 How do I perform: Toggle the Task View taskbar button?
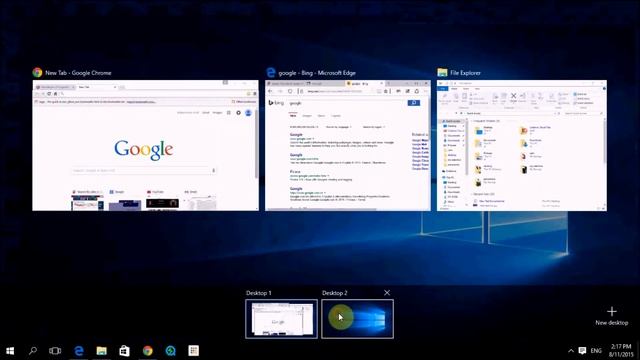(55, 351)
